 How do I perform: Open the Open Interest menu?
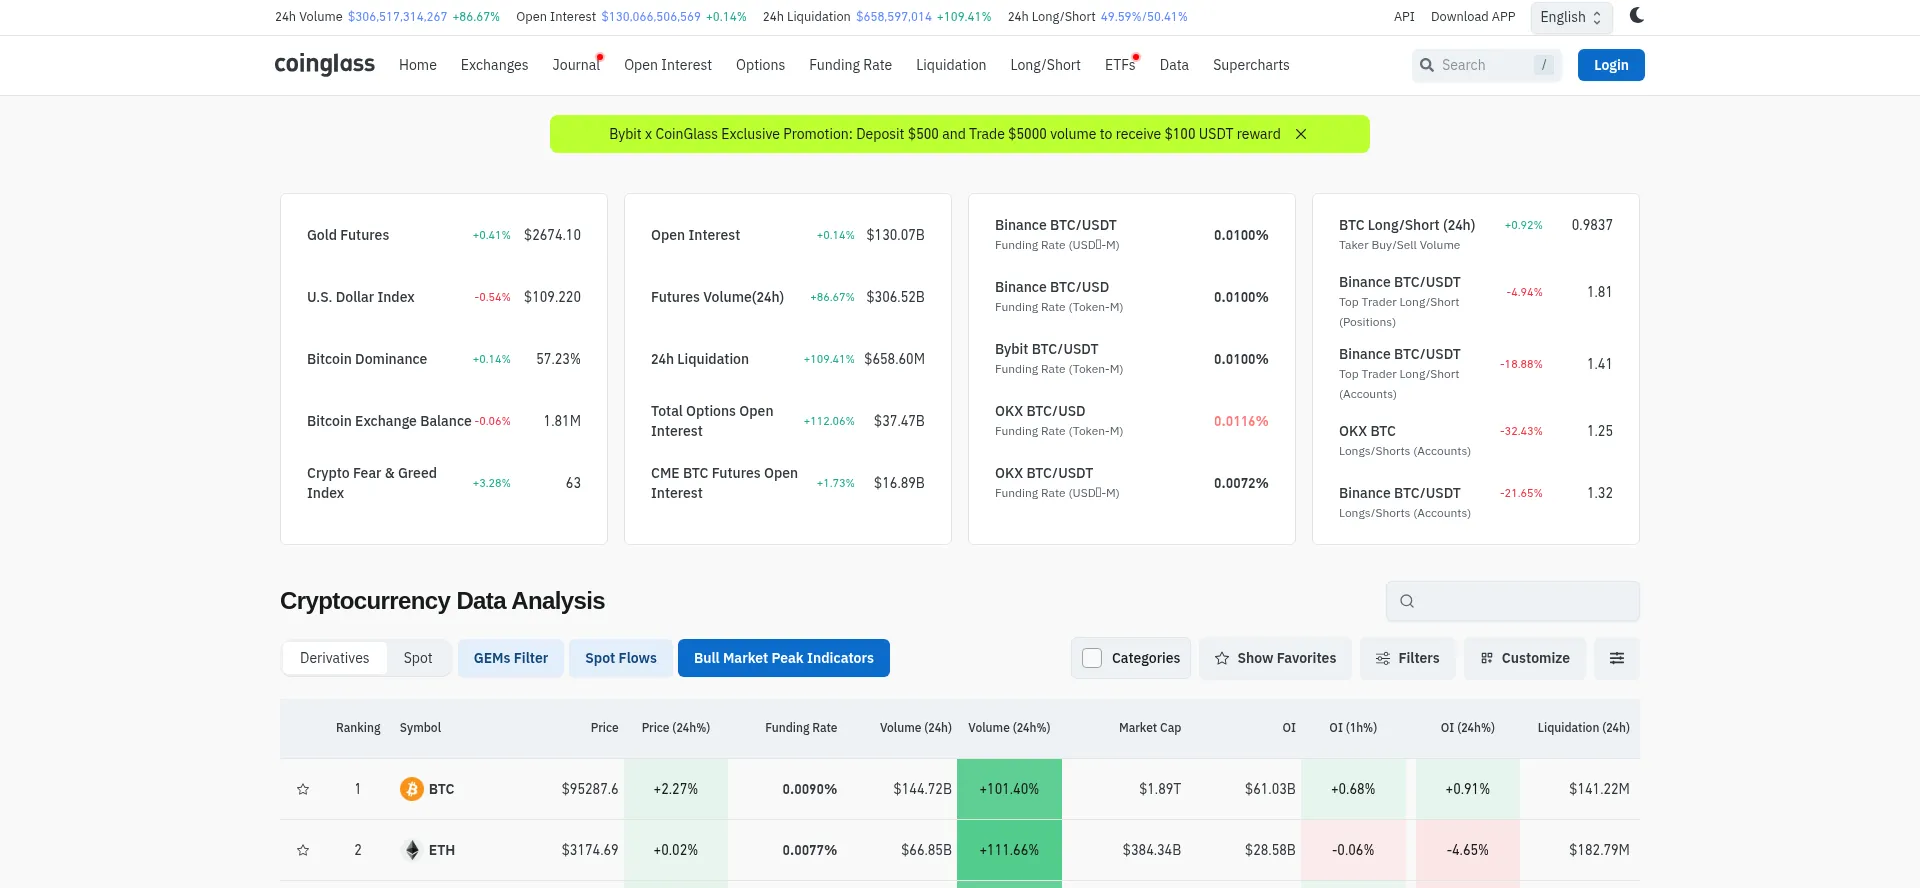tap(668, 65)
